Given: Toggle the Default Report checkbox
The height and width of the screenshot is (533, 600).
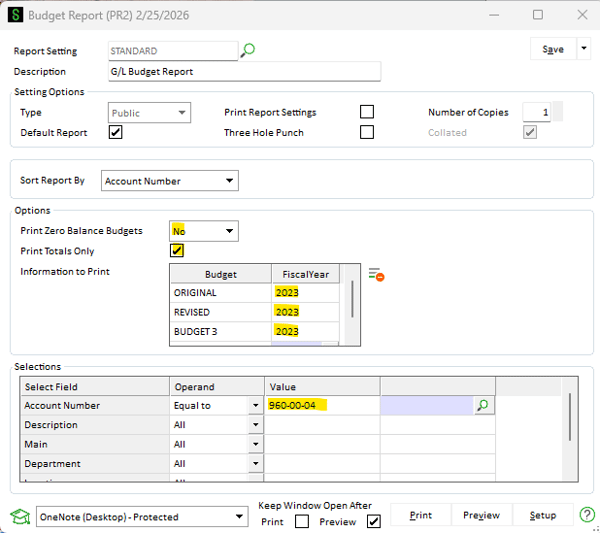Looking at the screenshot, I should point(115,133).
